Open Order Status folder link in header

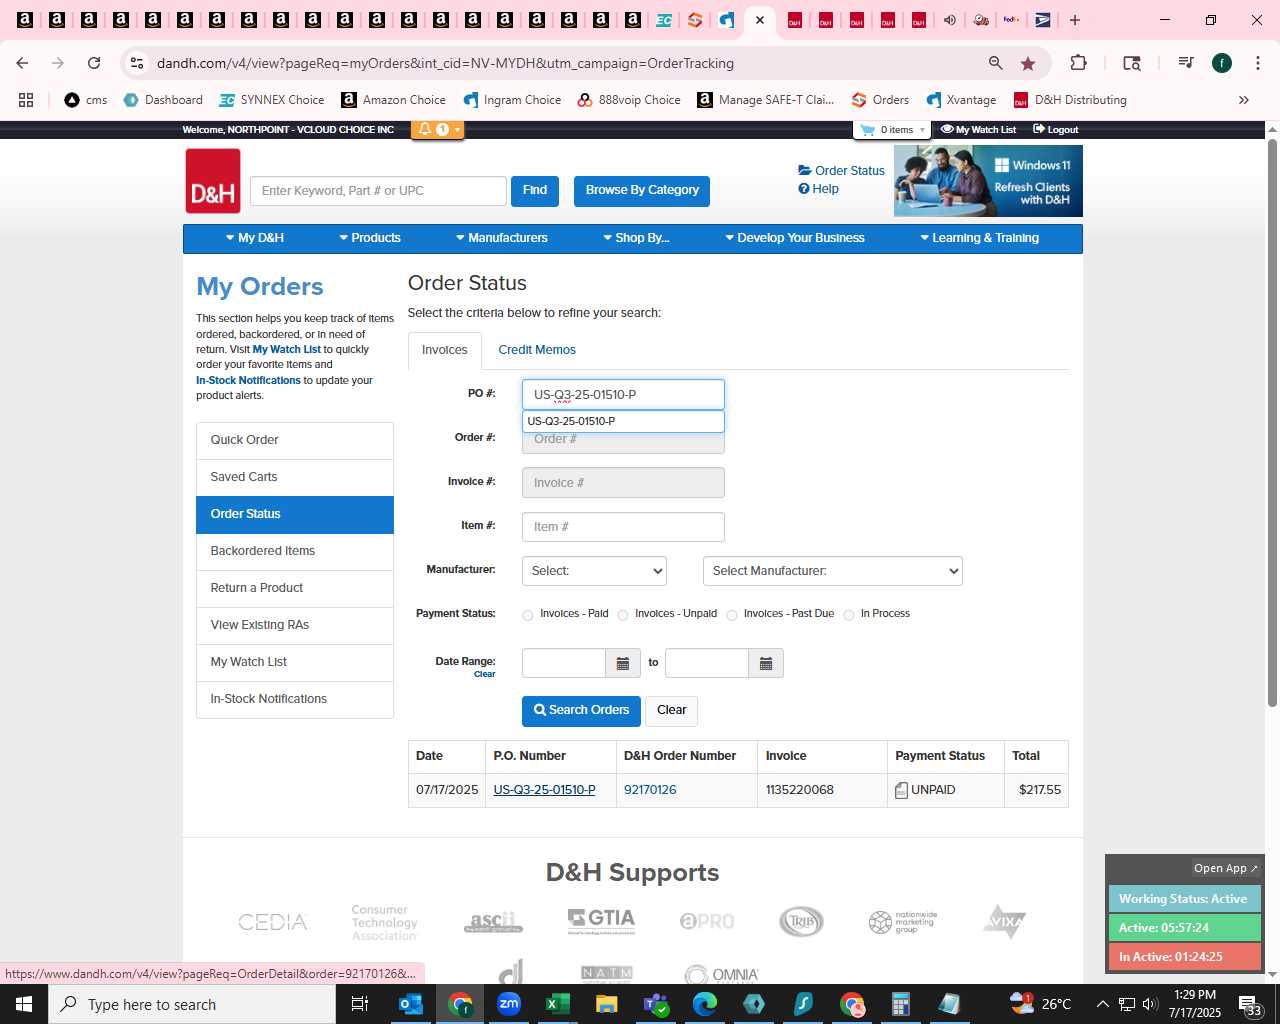tap(841, 171)
